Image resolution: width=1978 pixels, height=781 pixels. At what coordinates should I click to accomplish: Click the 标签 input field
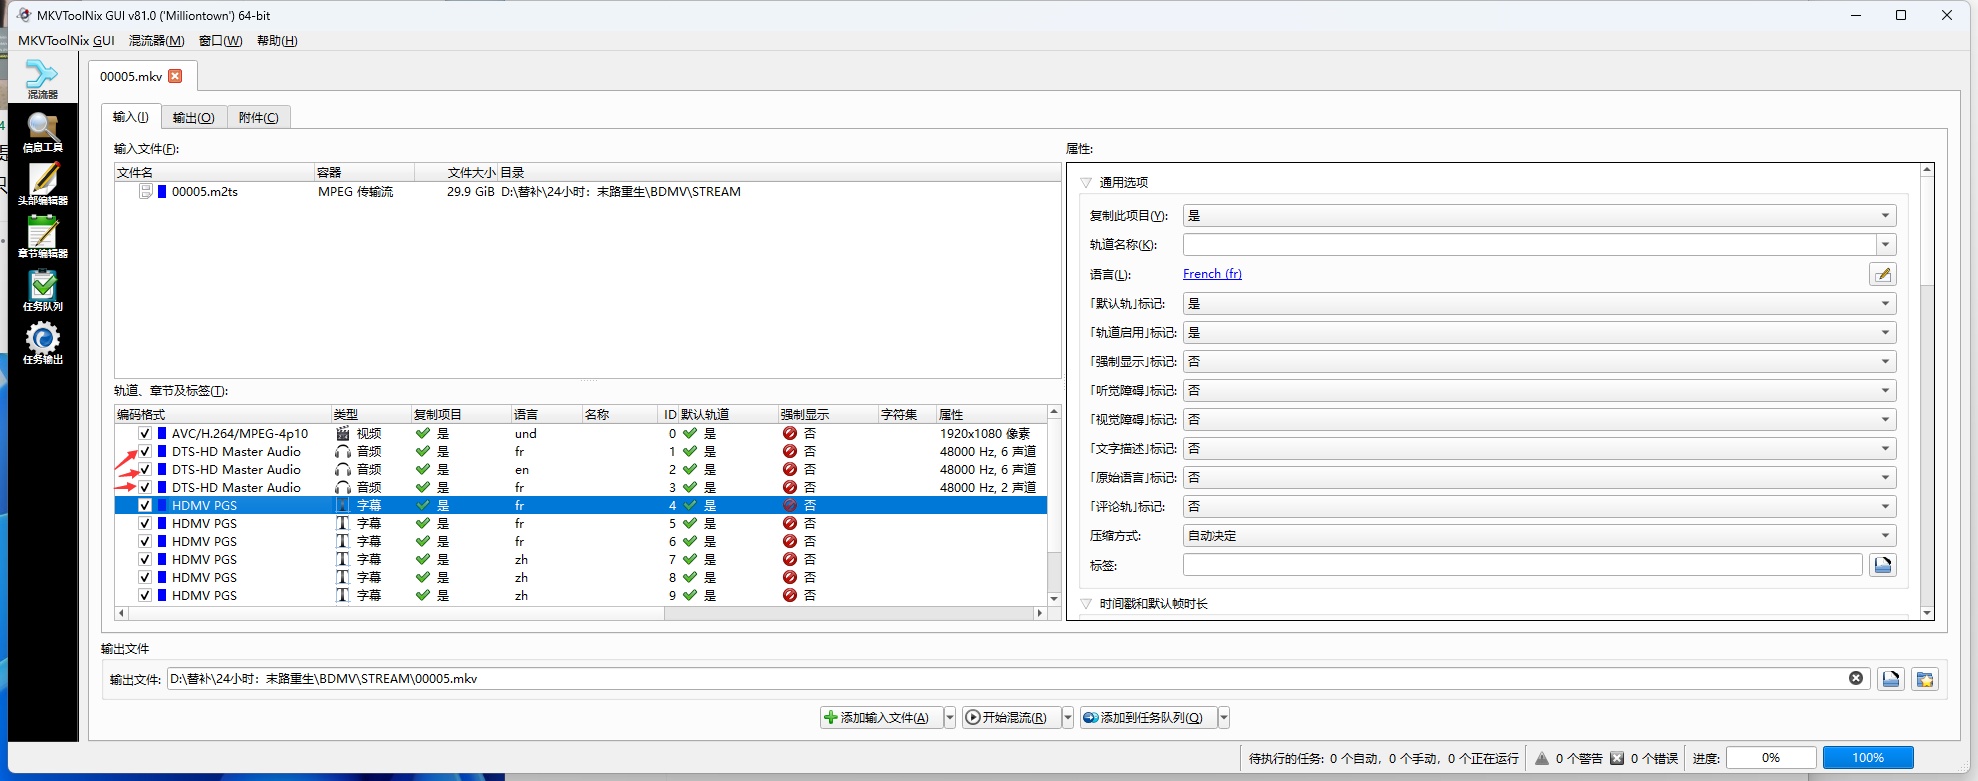[1523, 565]
